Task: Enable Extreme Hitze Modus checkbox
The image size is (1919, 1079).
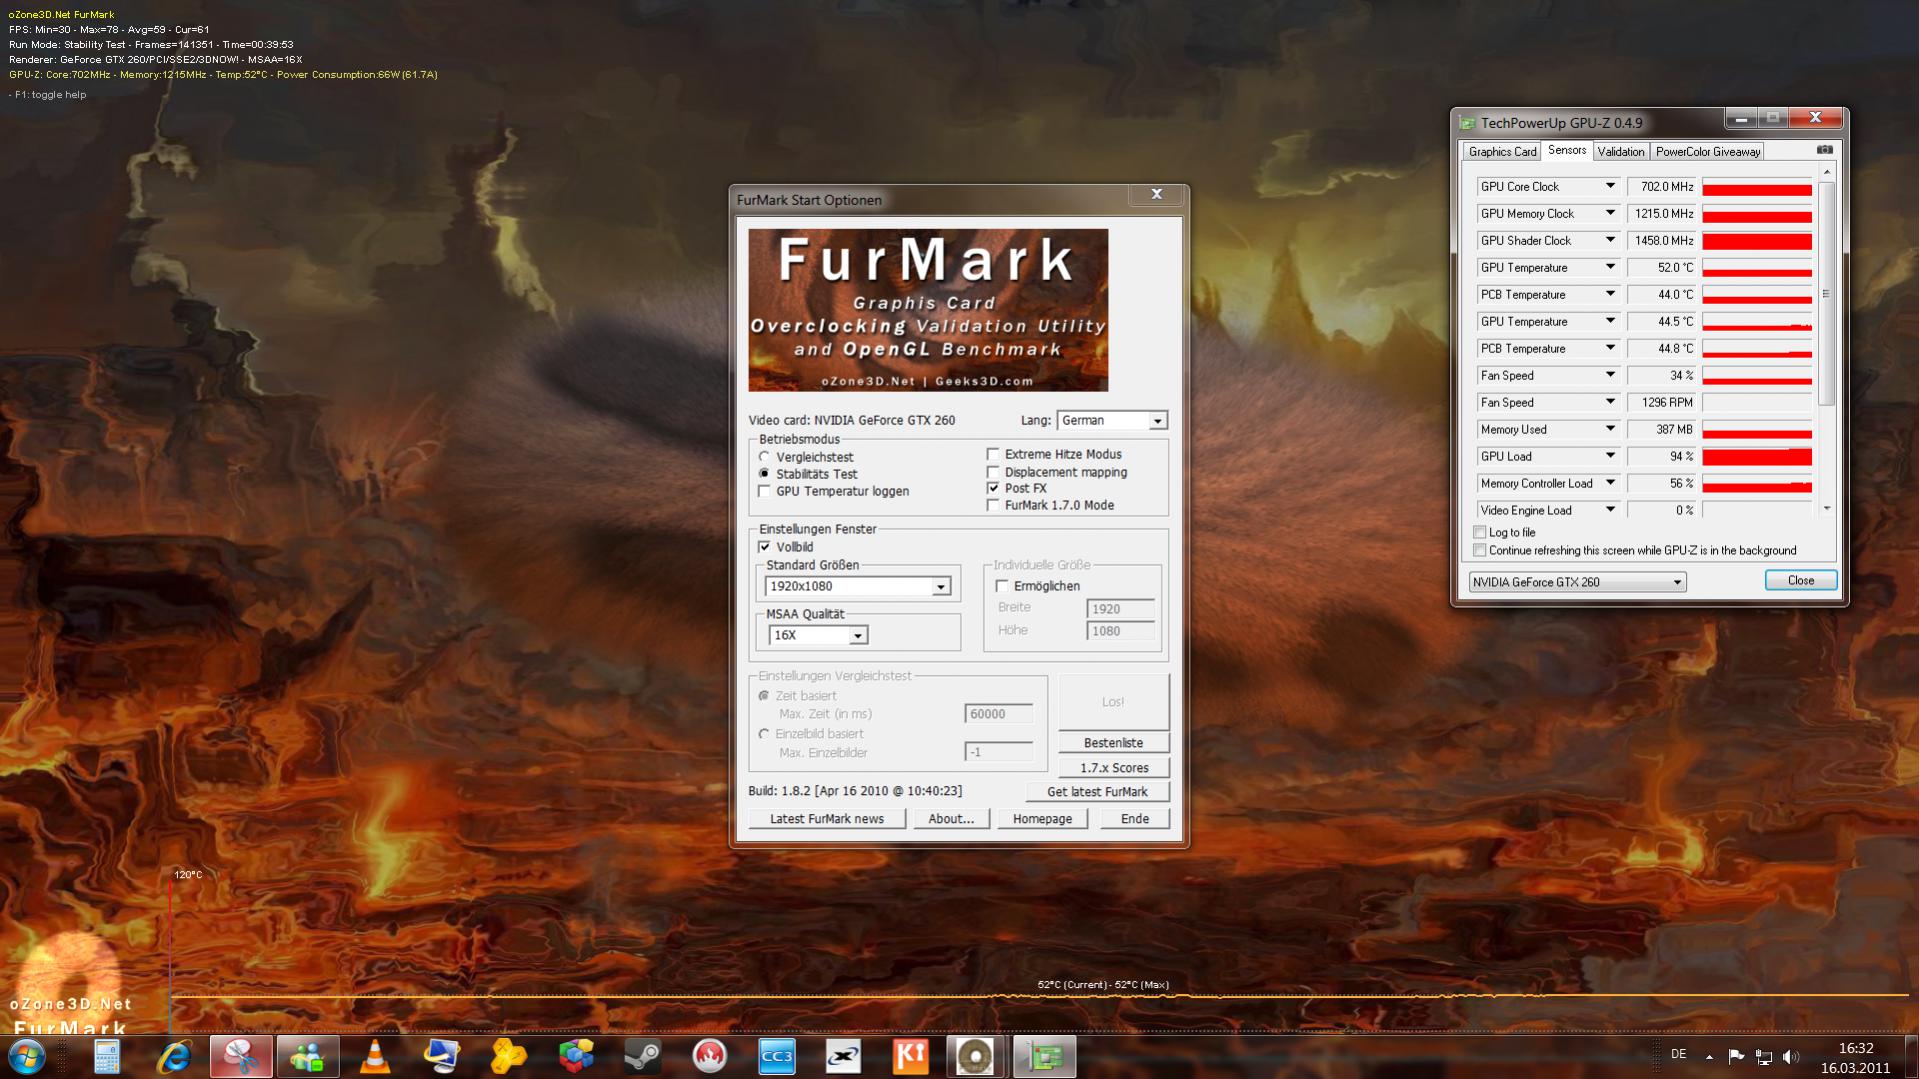Action: pyautogui.click(x=993, y=454)
